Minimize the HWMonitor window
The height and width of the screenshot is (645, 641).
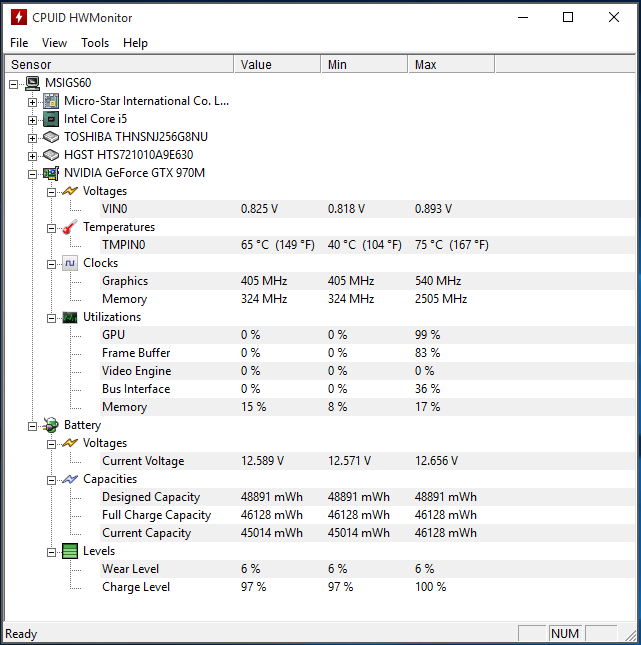point(523,17)
